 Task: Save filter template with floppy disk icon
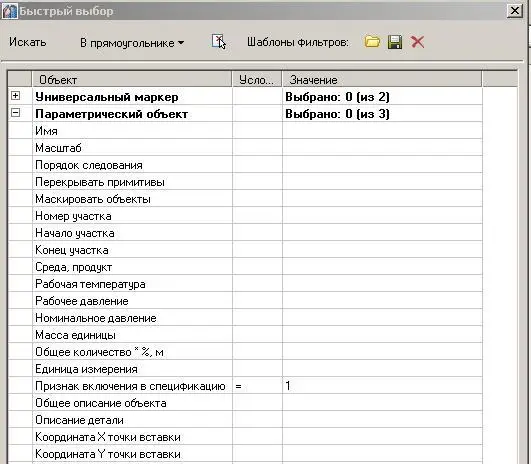click(x=395, y=42)
